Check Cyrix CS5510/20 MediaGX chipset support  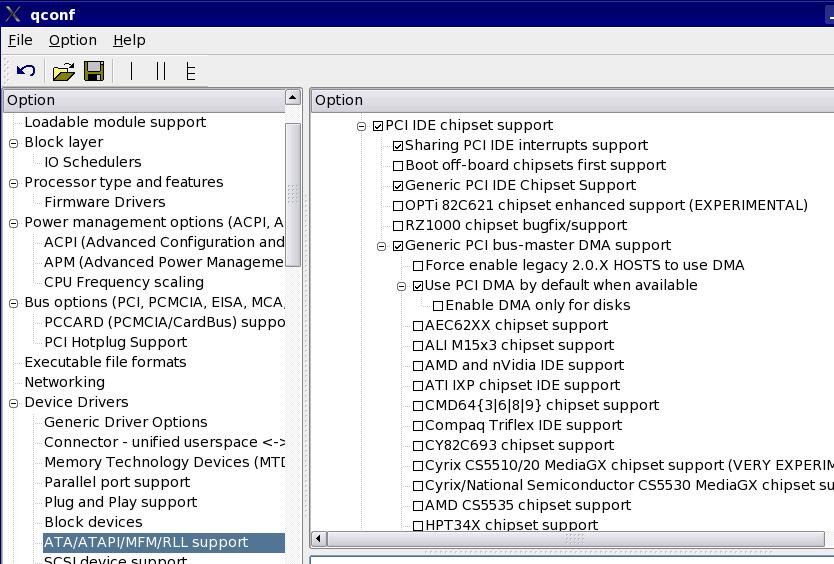[x=418, y=466]
